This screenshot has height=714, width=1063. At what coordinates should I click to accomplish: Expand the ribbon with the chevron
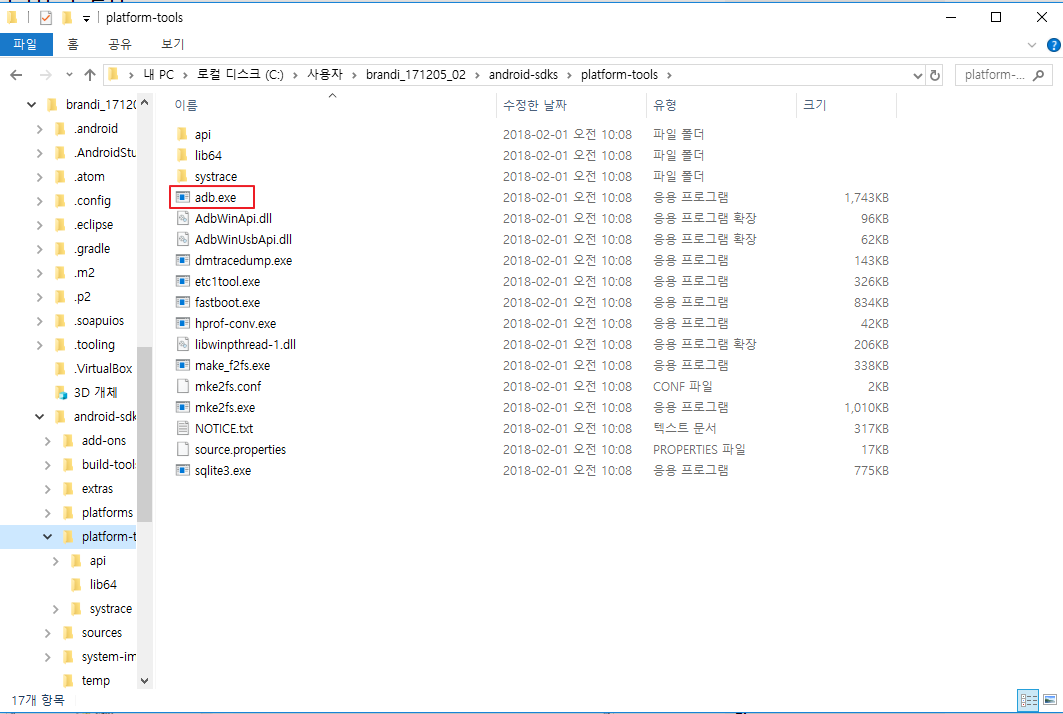[x=1033, y=45]
